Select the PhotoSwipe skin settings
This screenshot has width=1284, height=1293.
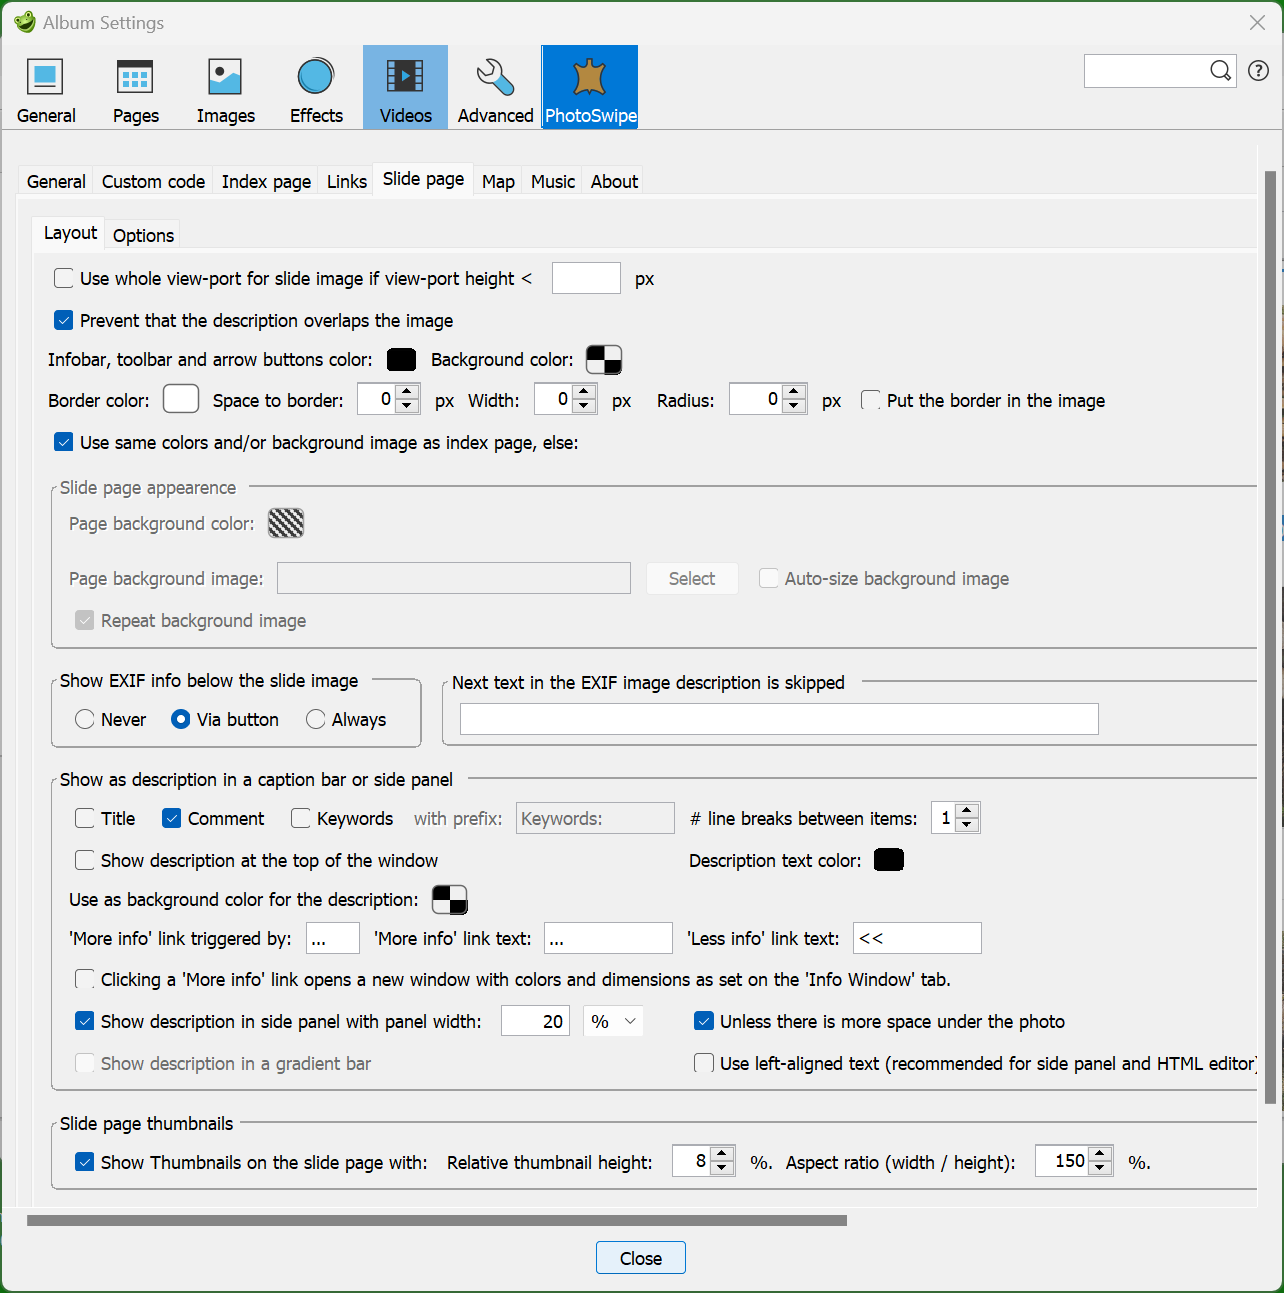(590, 88)
